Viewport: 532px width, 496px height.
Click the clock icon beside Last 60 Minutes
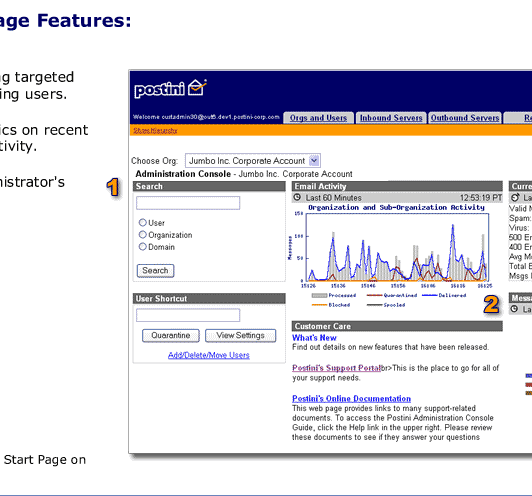pos(297,197)
